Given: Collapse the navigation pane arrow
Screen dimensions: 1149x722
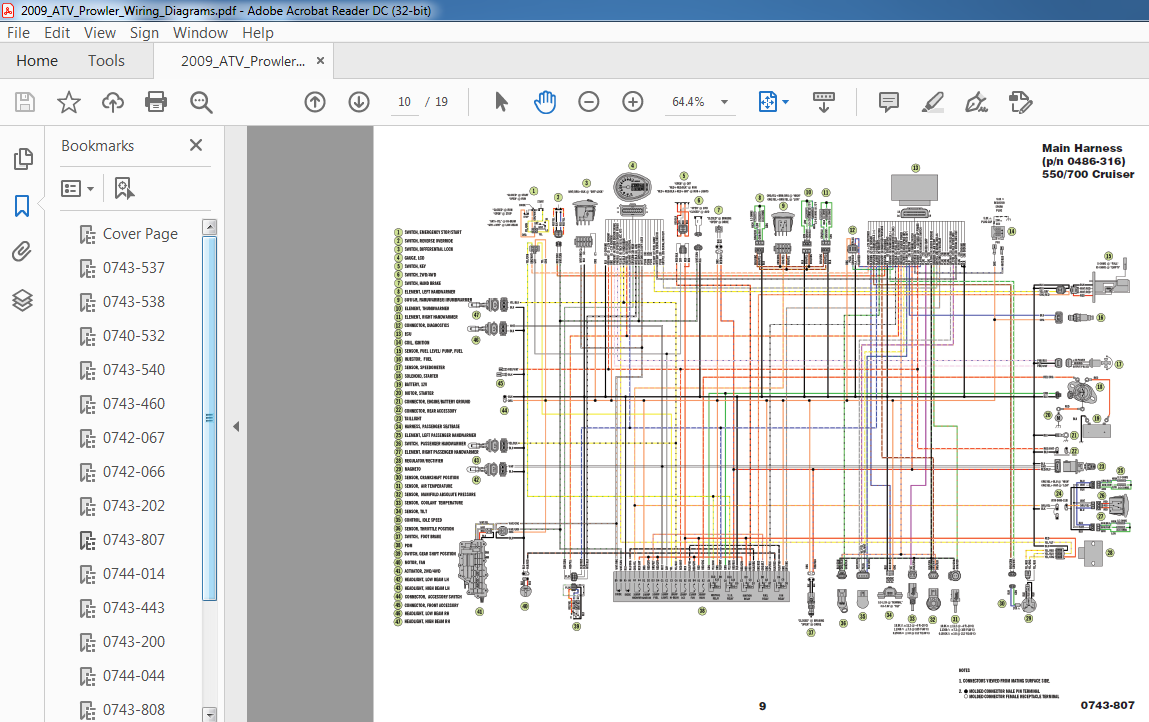Looking at the screenshot, I should click(236, 426).
